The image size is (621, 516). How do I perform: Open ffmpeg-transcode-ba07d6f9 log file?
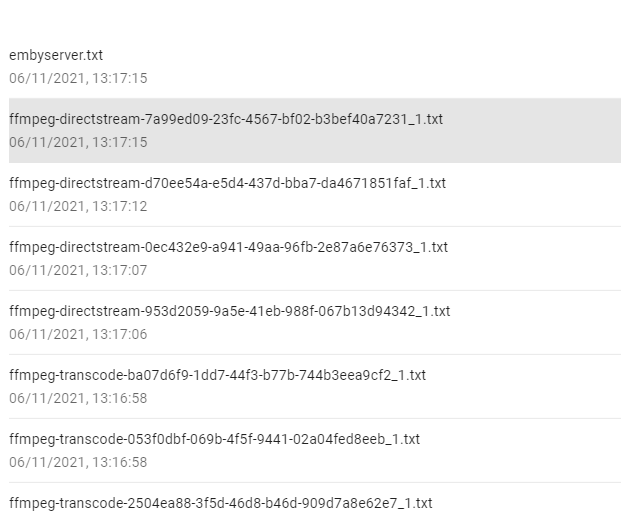[217, 376]
